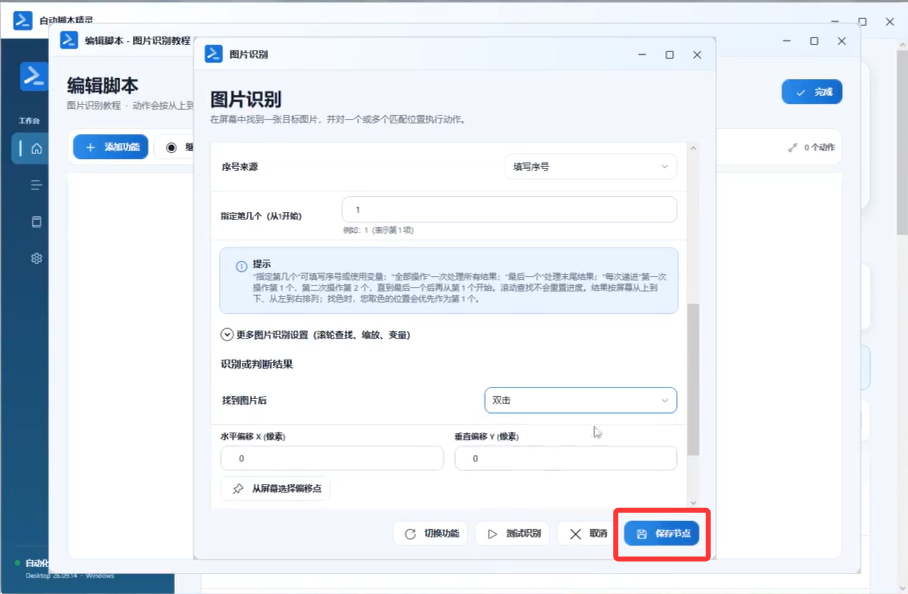908x594 pixels.
Task: Click the play icon on 测试识别
Action: pos(492,534)
